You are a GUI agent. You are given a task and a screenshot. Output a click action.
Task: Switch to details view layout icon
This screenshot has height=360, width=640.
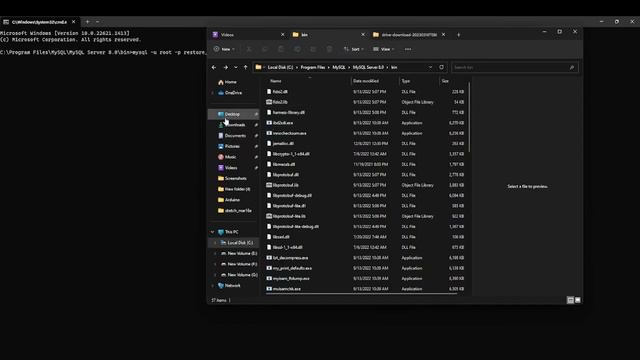pos(570,300)
